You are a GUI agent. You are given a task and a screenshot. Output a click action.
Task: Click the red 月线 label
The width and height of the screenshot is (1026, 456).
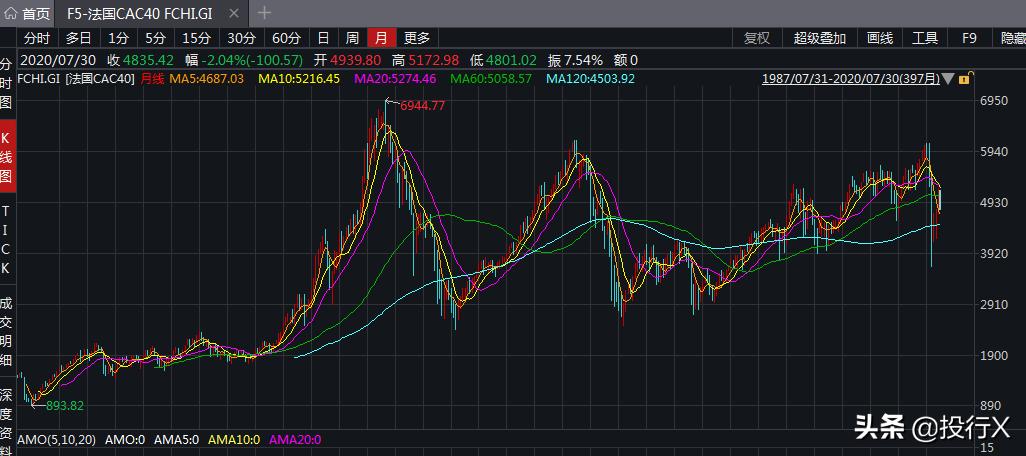point(152,79)
